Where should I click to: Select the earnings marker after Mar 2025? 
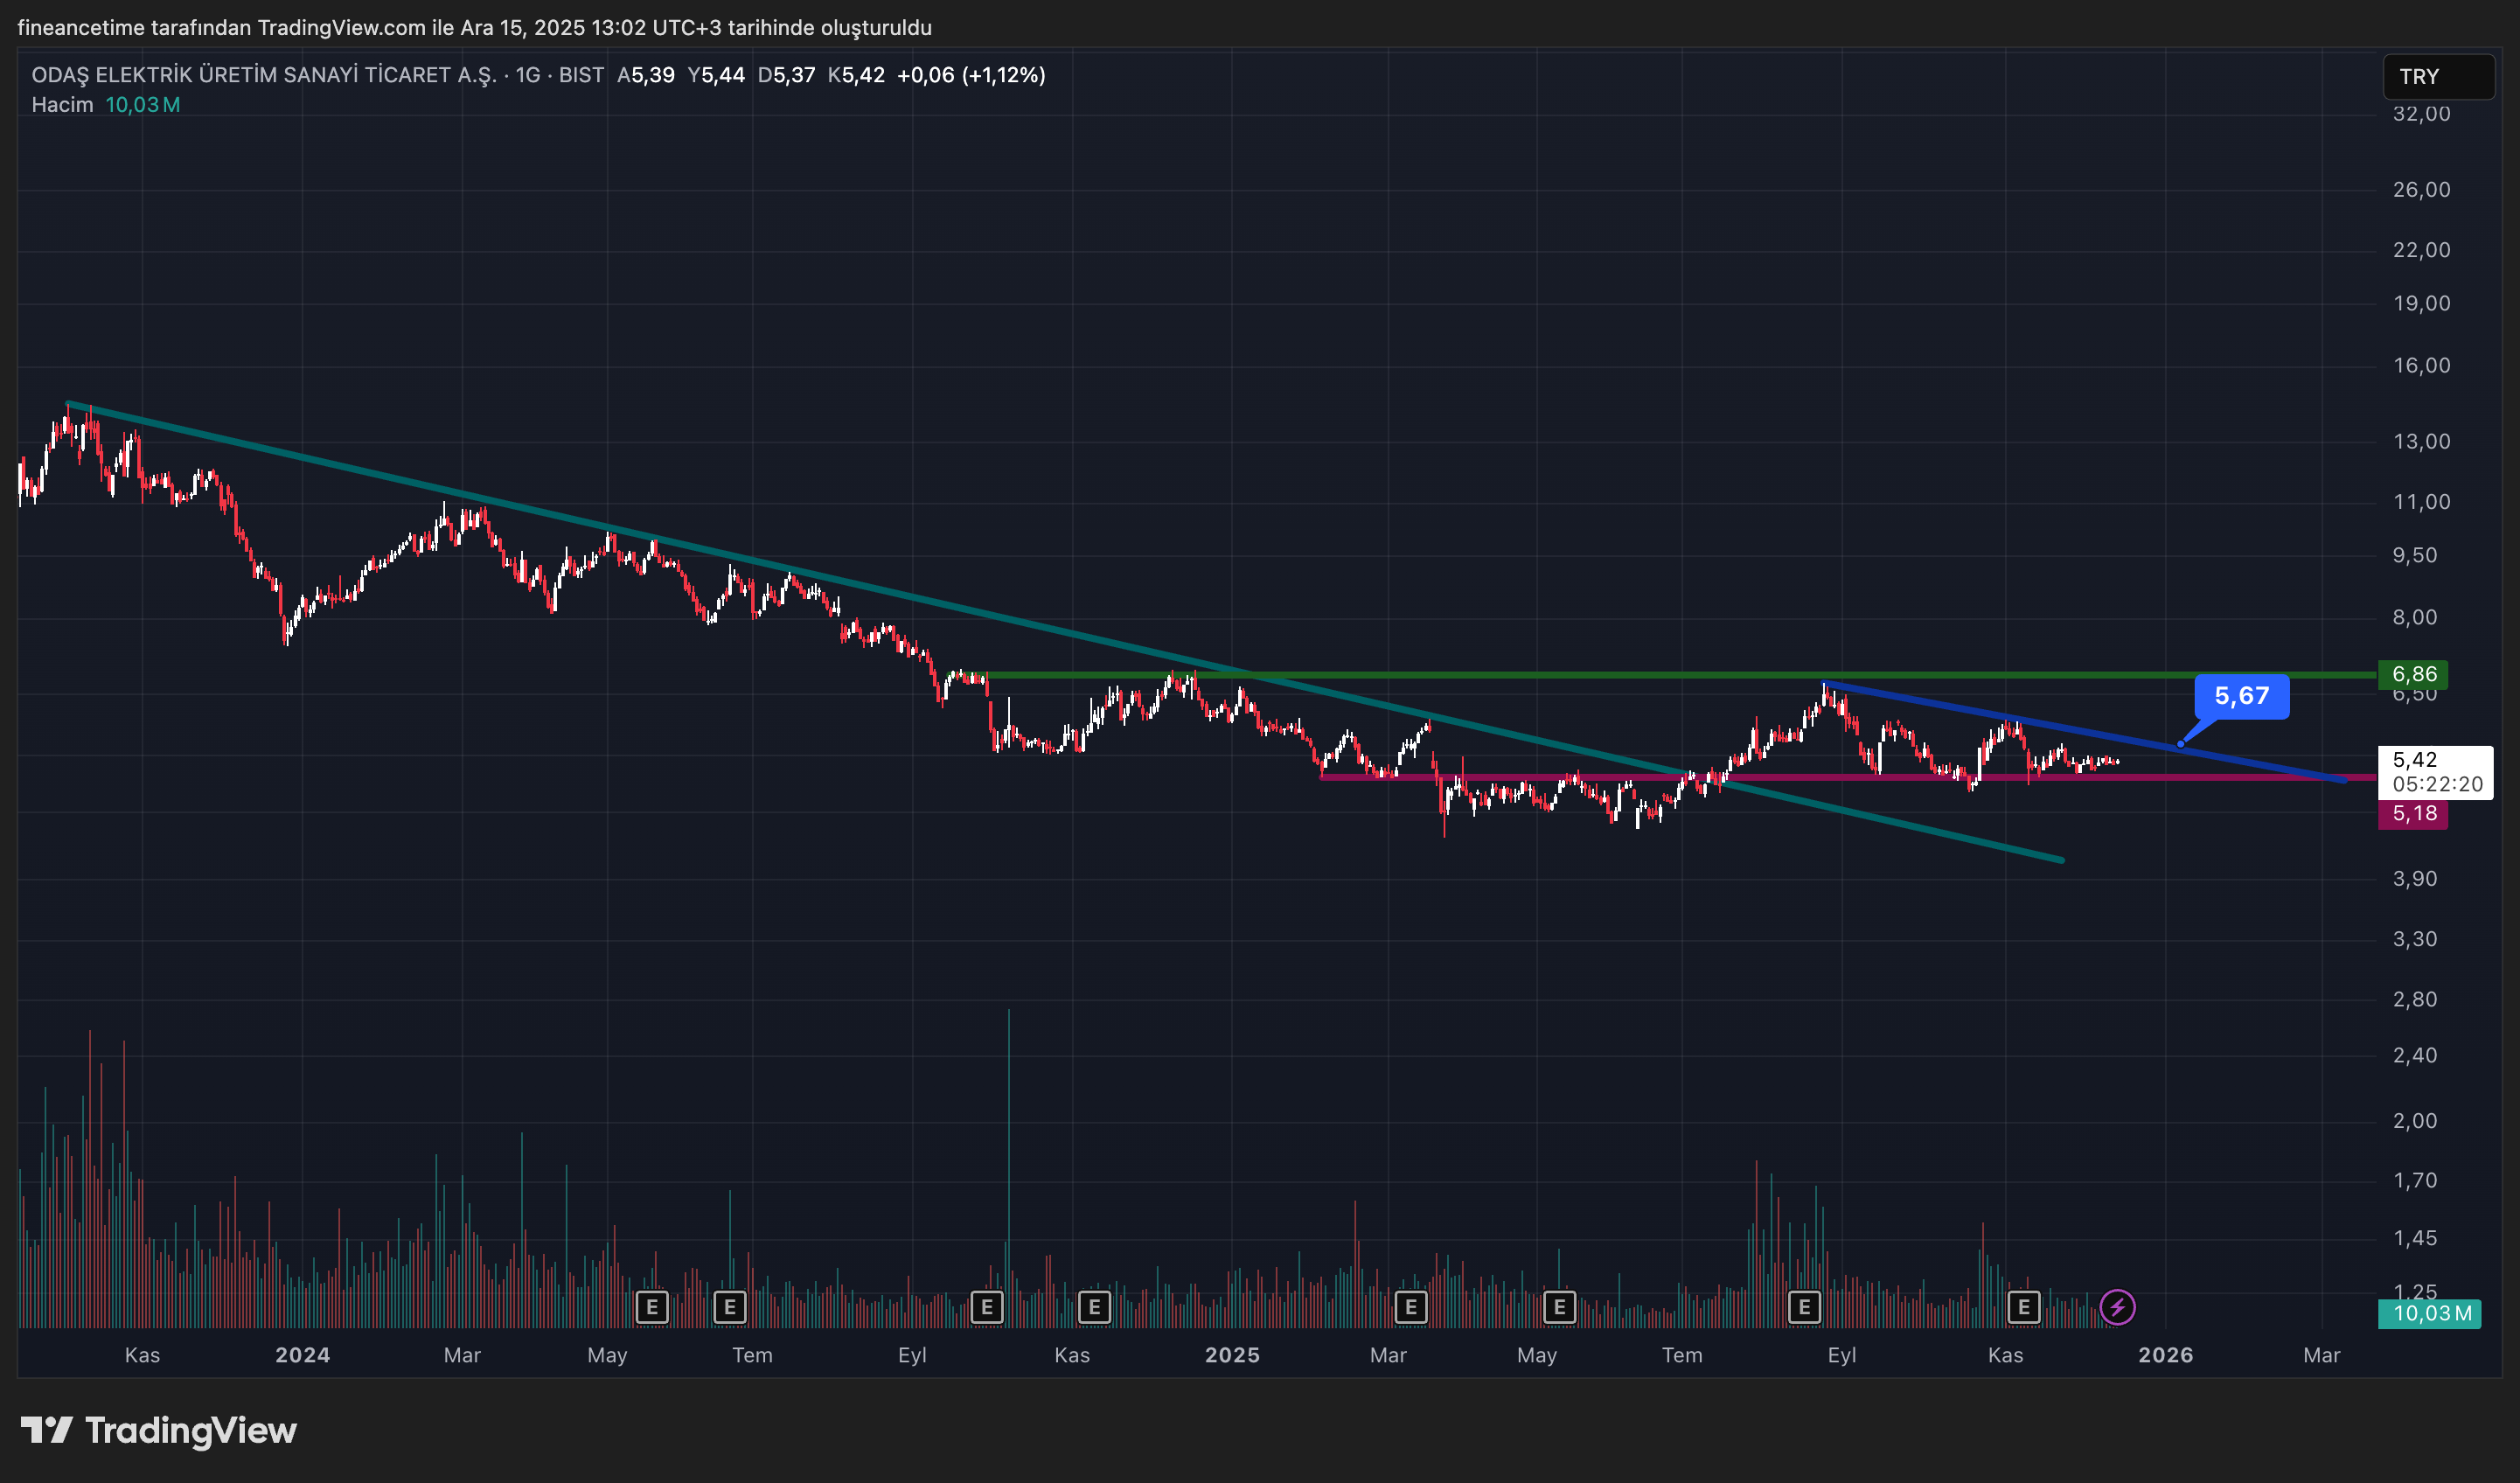point(1411,1306)
